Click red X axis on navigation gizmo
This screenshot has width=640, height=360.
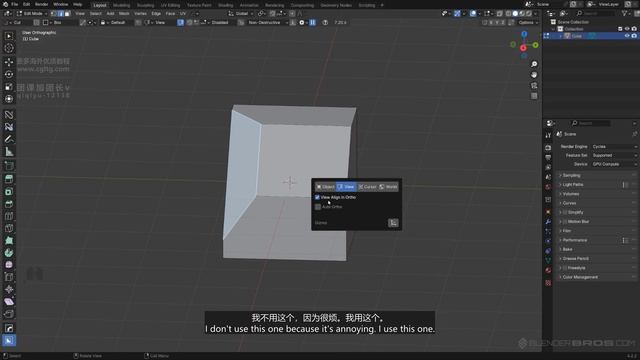[523, 48]
